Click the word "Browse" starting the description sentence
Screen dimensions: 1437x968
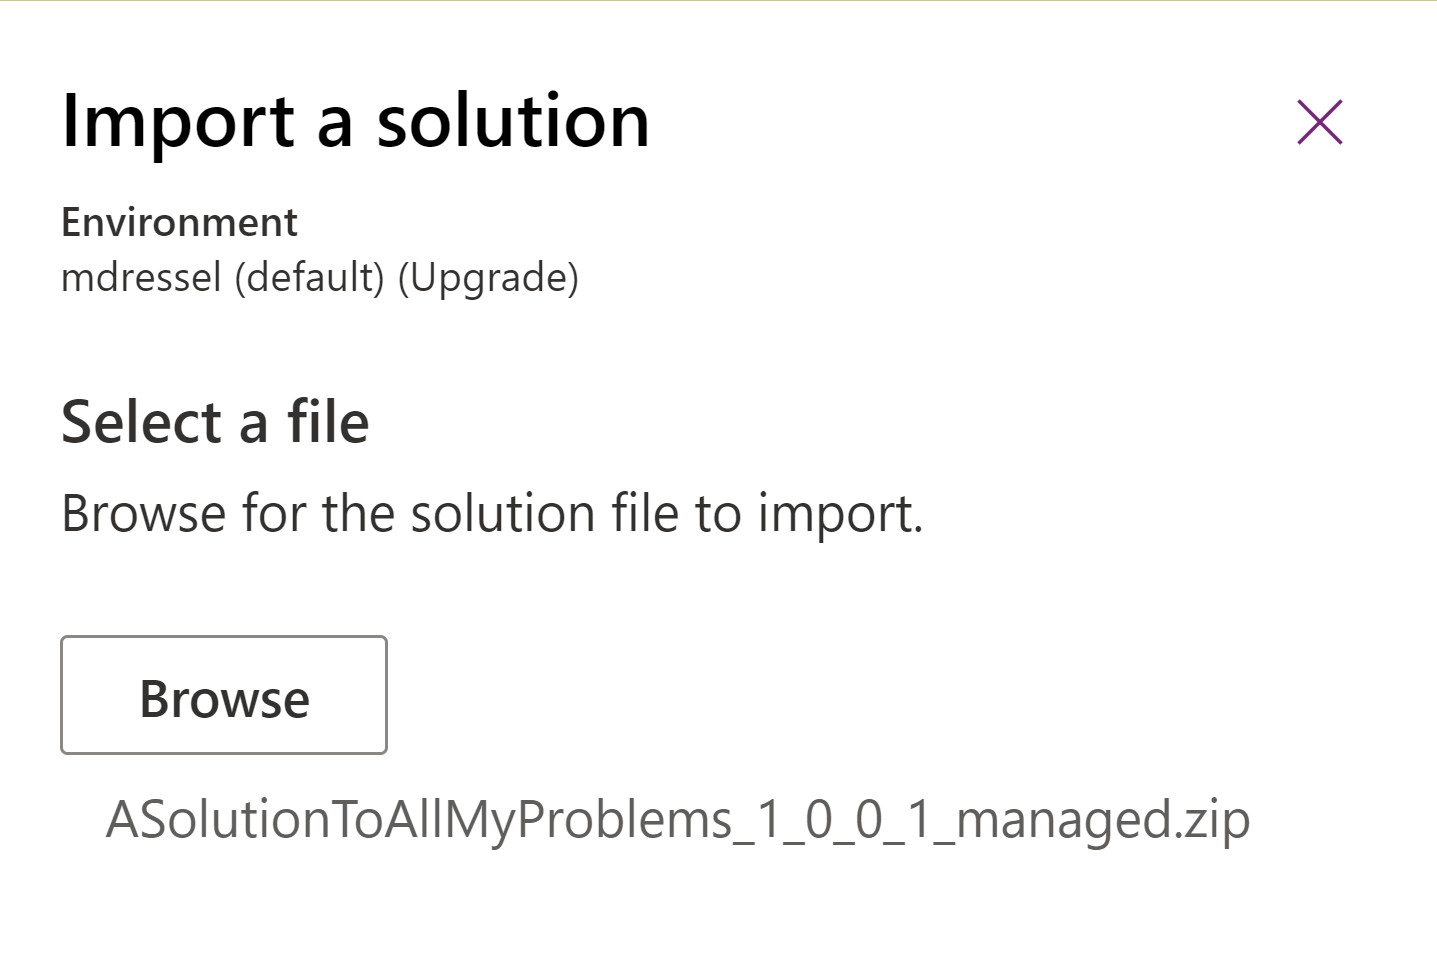point(143,513)
